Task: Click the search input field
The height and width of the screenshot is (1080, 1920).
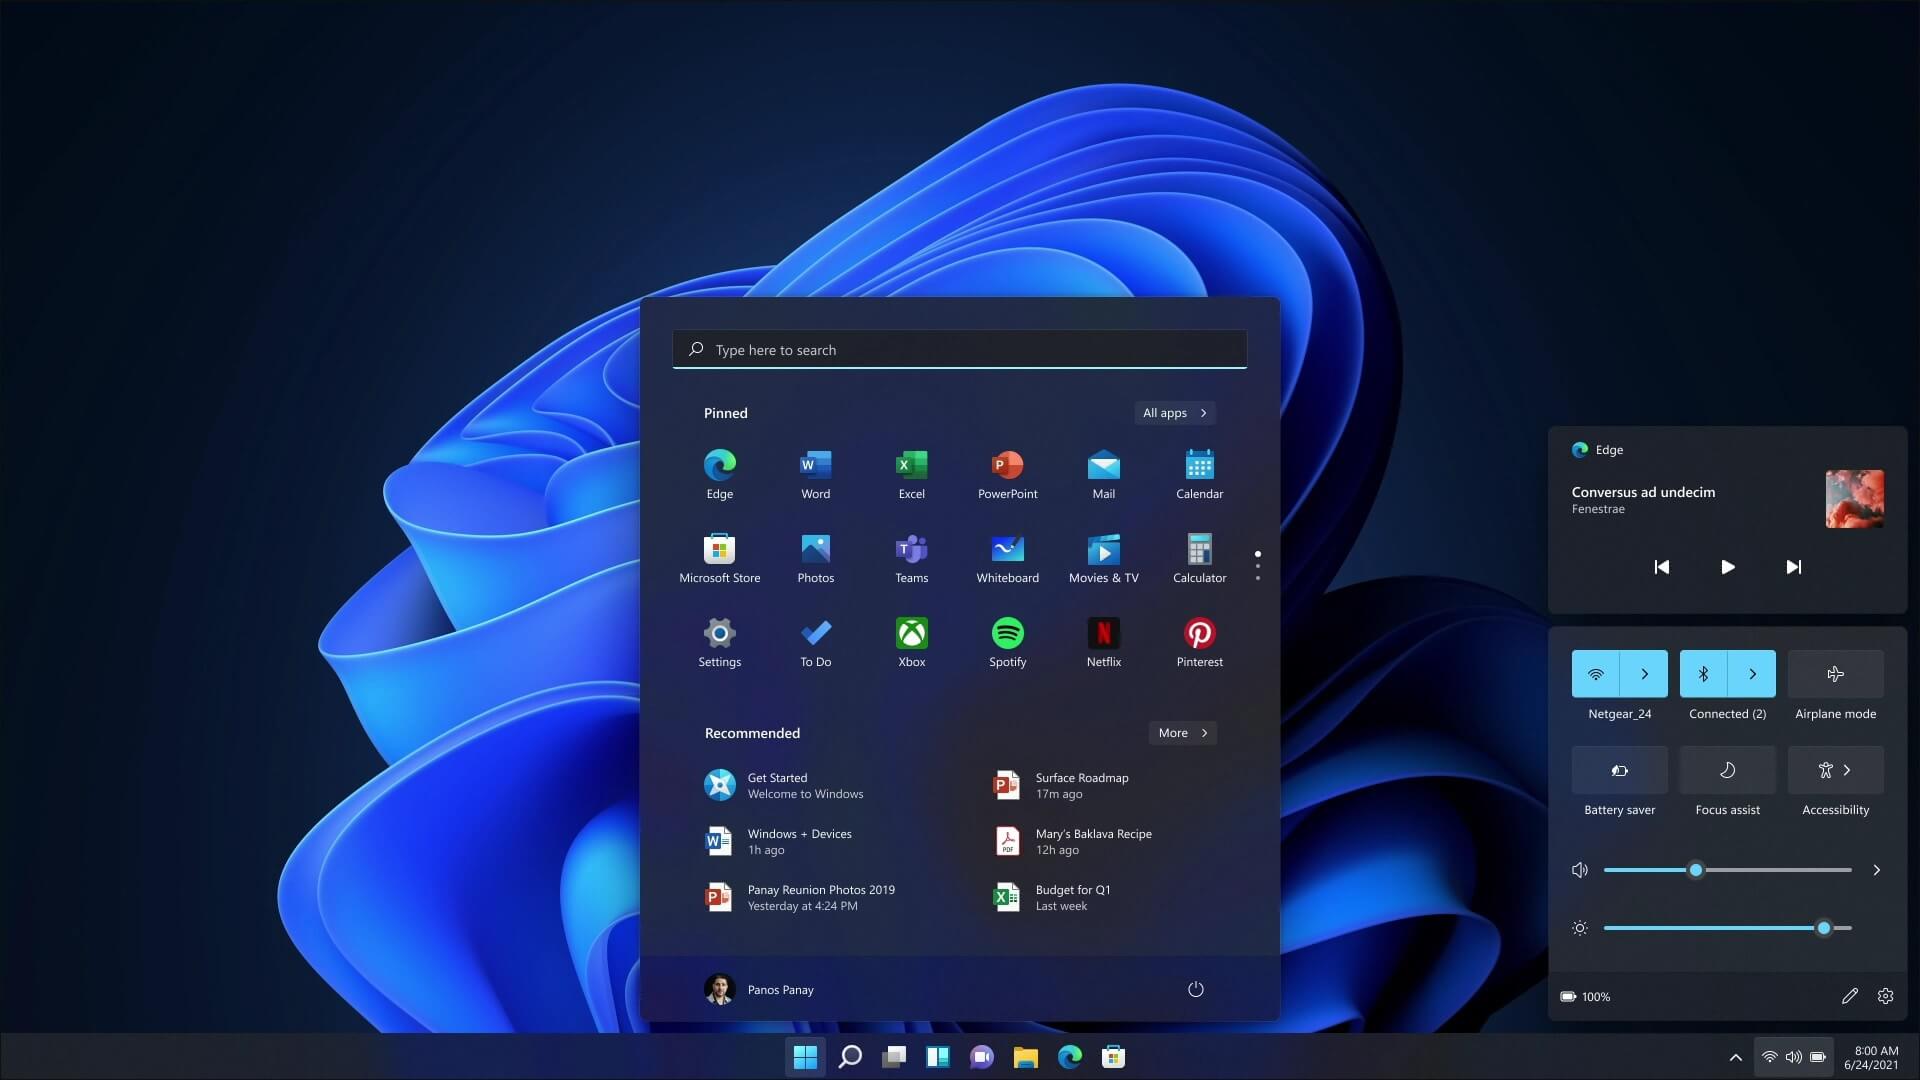Action: click(x=960, y=348)
